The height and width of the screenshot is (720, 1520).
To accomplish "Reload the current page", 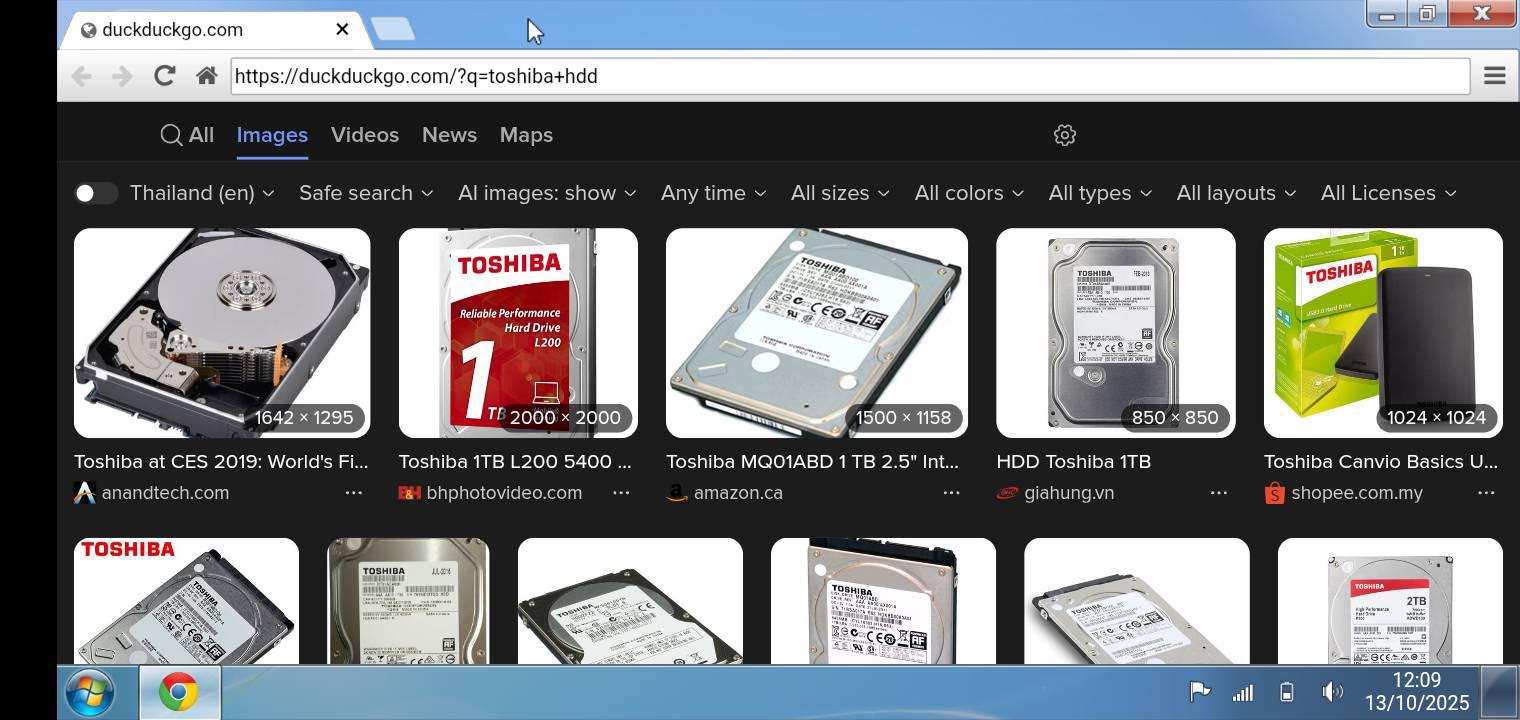I will pos(165,76).
